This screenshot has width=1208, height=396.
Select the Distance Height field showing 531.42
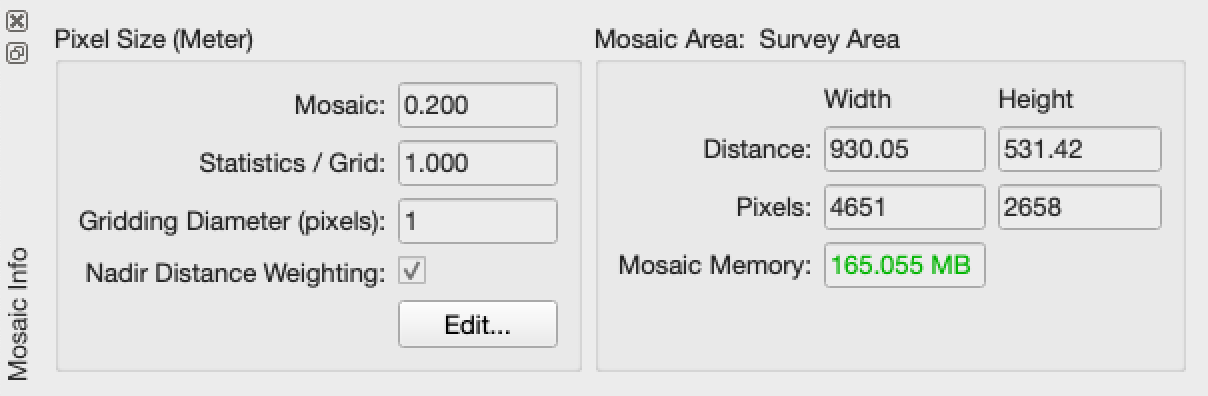1080,149
